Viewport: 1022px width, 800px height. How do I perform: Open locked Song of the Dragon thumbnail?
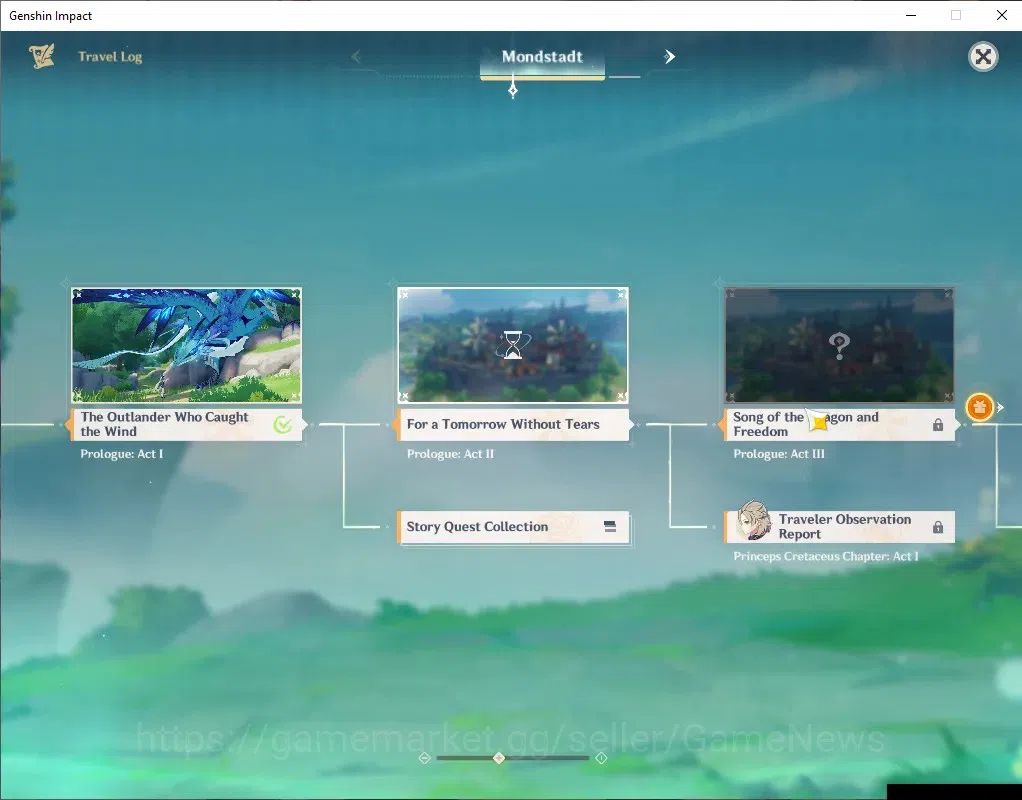840,345
